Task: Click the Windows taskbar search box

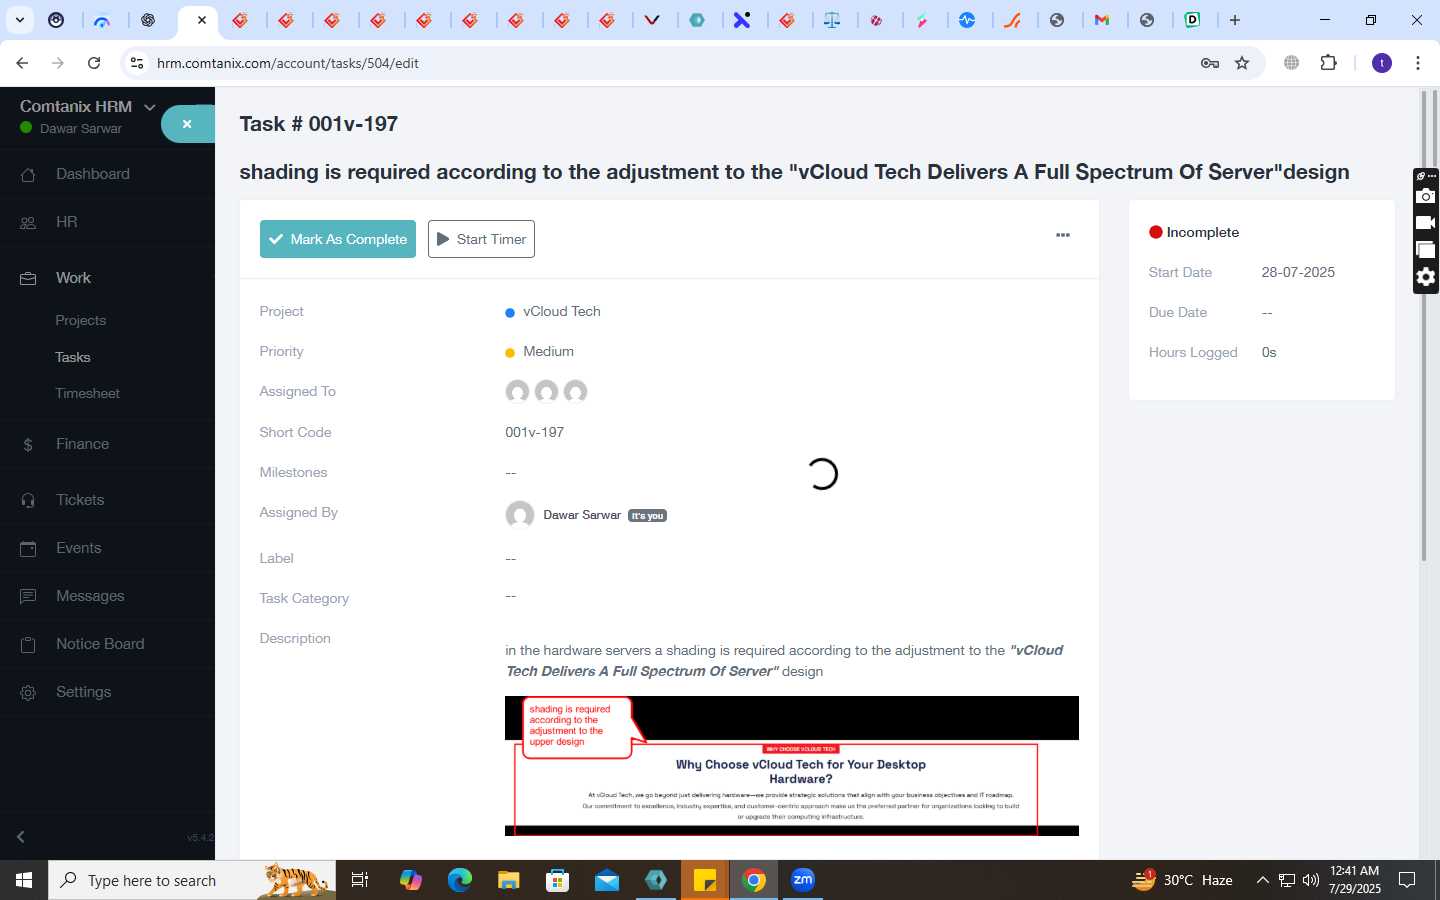Action: pos(191,880)
